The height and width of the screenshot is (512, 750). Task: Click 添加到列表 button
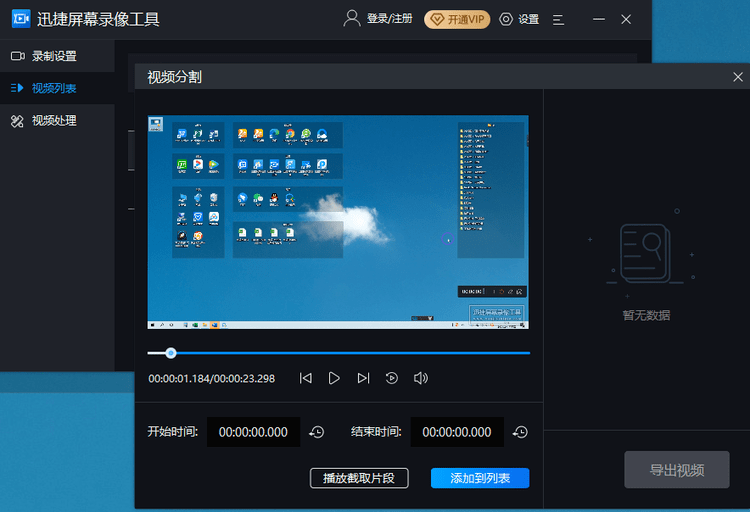480,478
